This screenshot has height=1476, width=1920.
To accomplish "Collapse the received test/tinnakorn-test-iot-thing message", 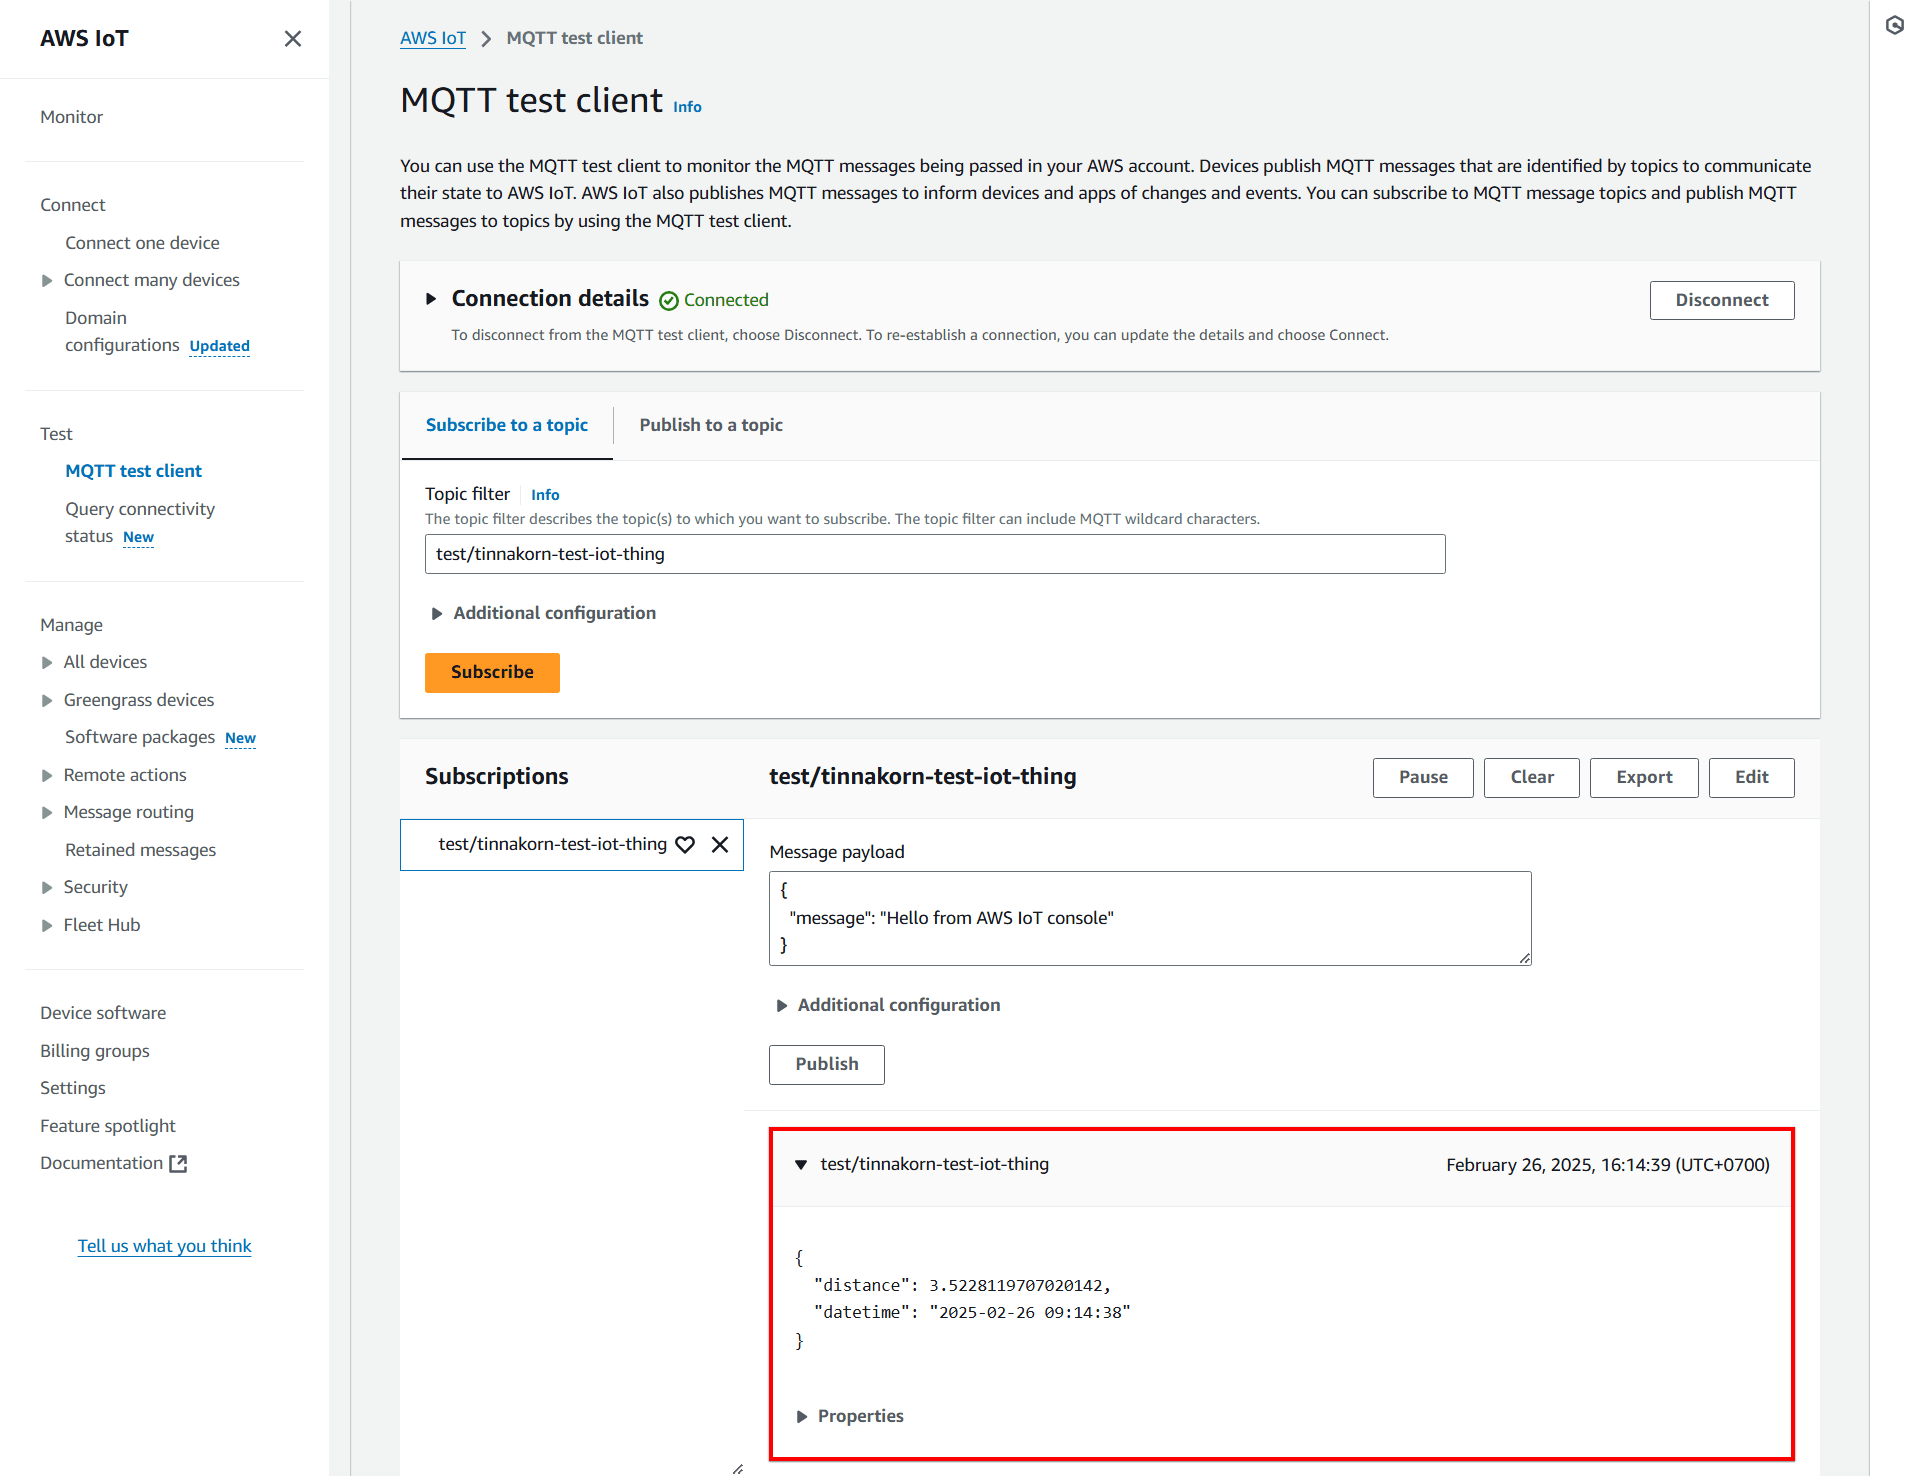I will tap(801, 1164).
